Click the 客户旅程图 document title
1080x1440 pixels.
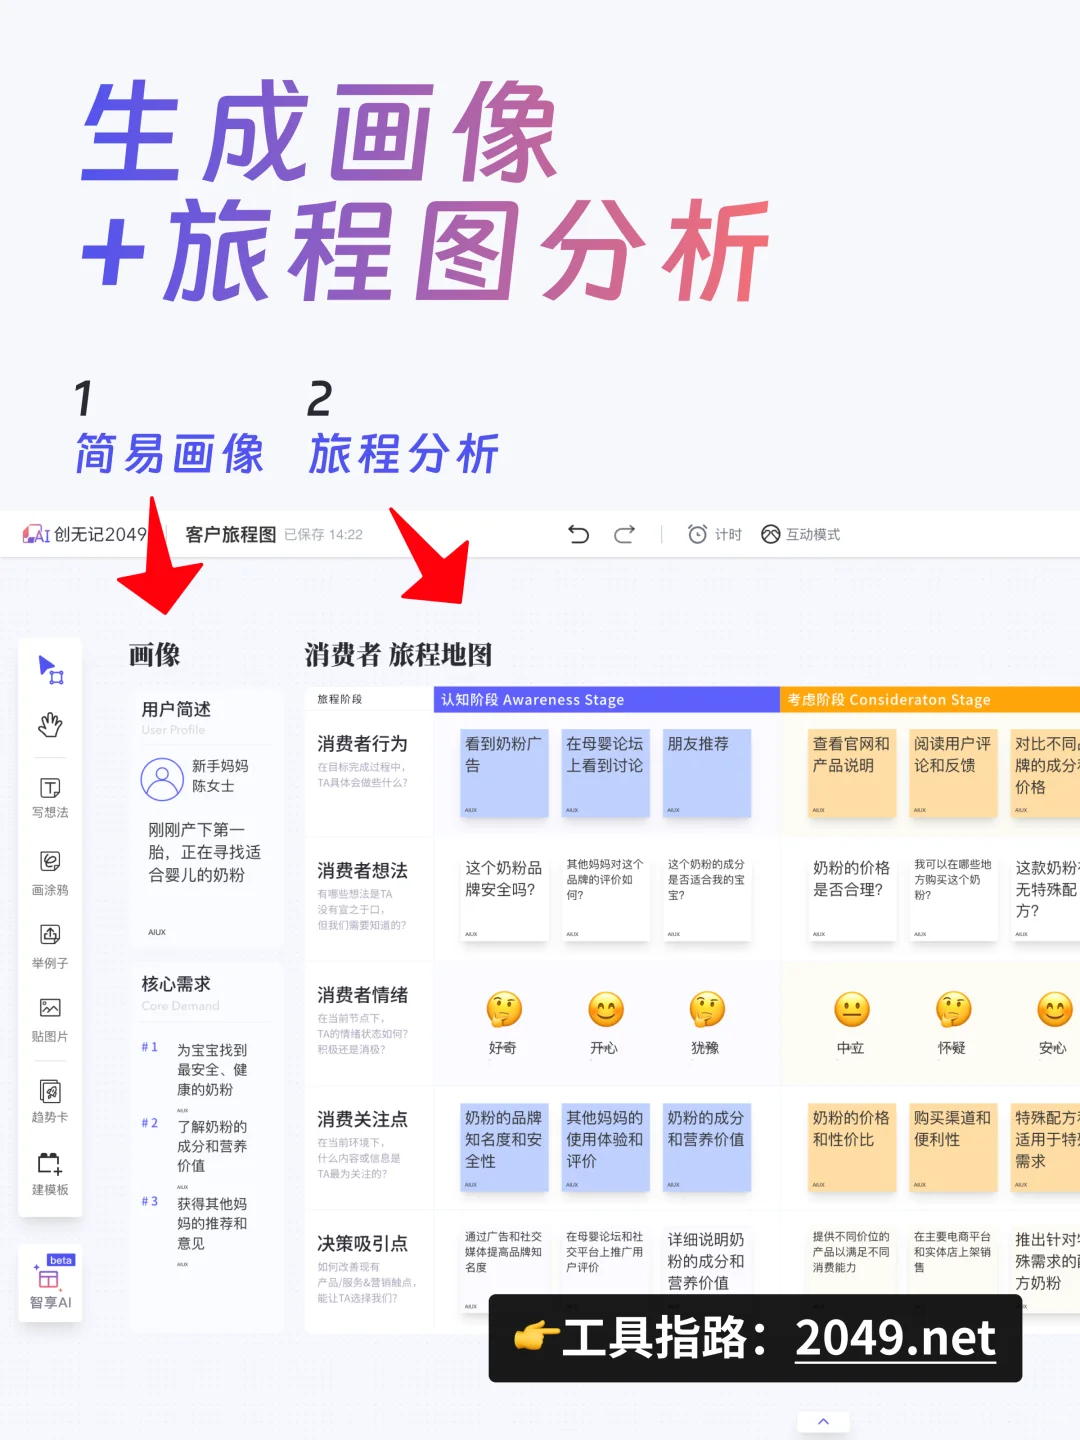coord(231,534)
